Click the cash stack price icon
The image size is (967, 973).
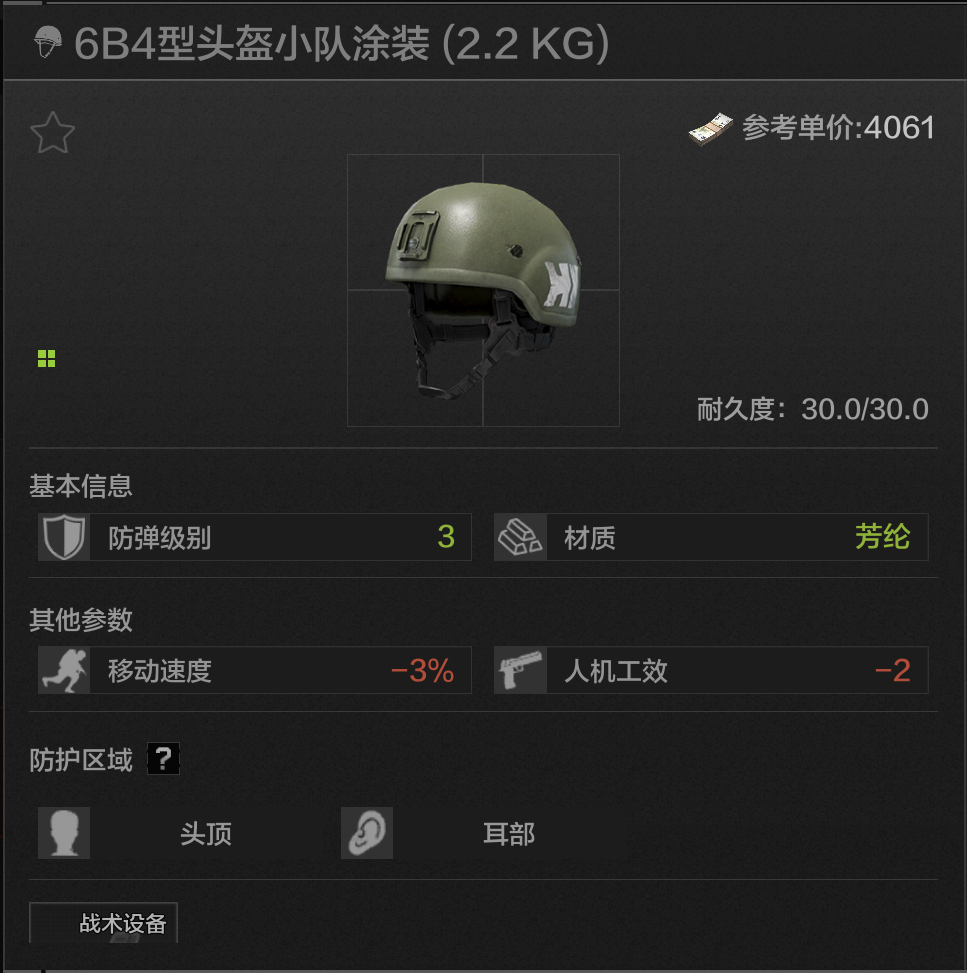pos(711,129)
